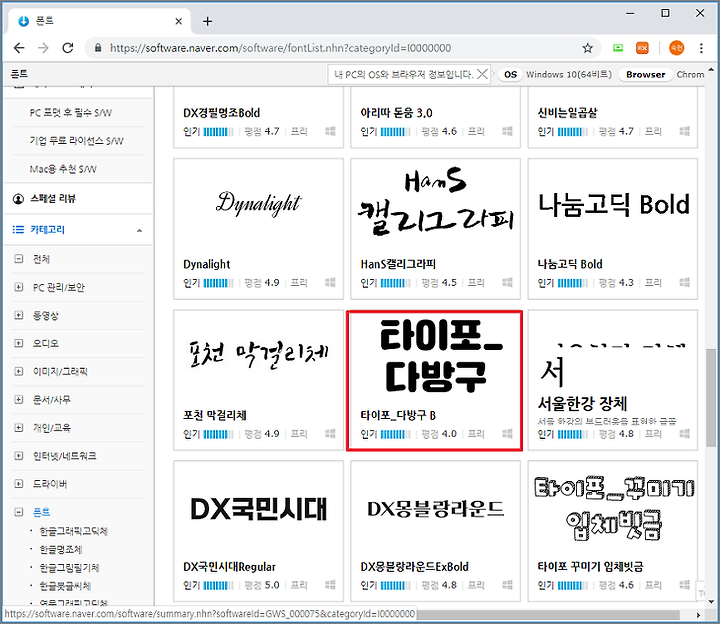720x624 pixels.
Task: Open the DX몽블랑라운드 preview image
Action: tap(435, 509)
